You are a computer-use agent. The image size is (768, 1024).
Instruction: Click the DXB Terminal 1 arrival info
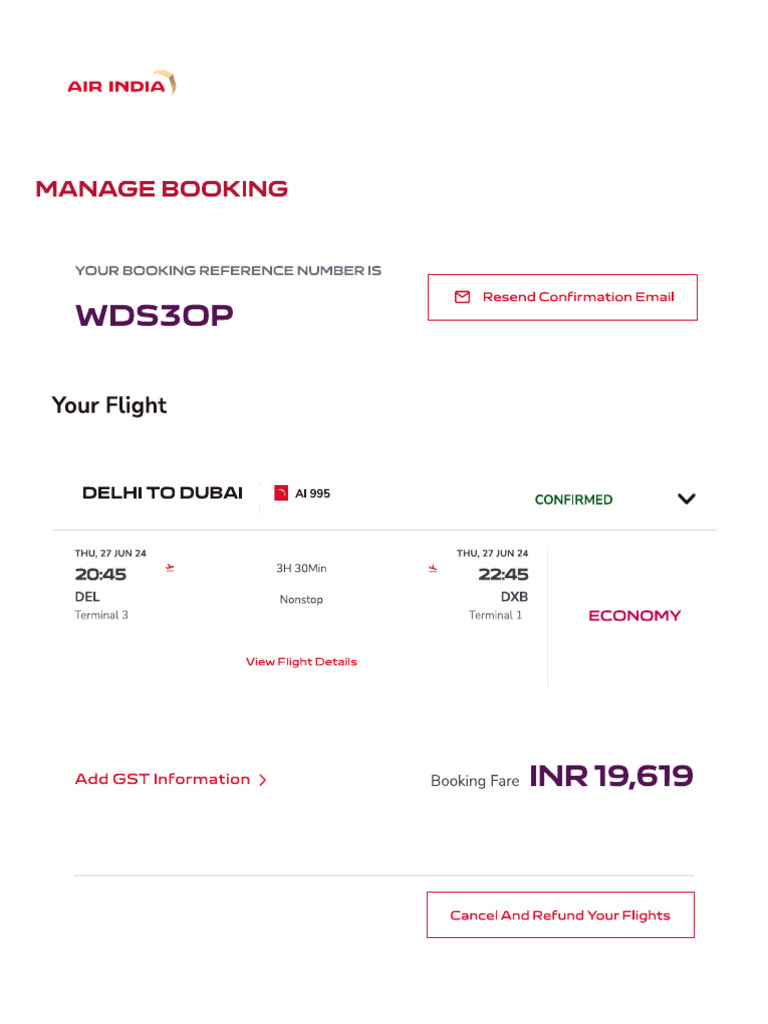click(500, 606)
